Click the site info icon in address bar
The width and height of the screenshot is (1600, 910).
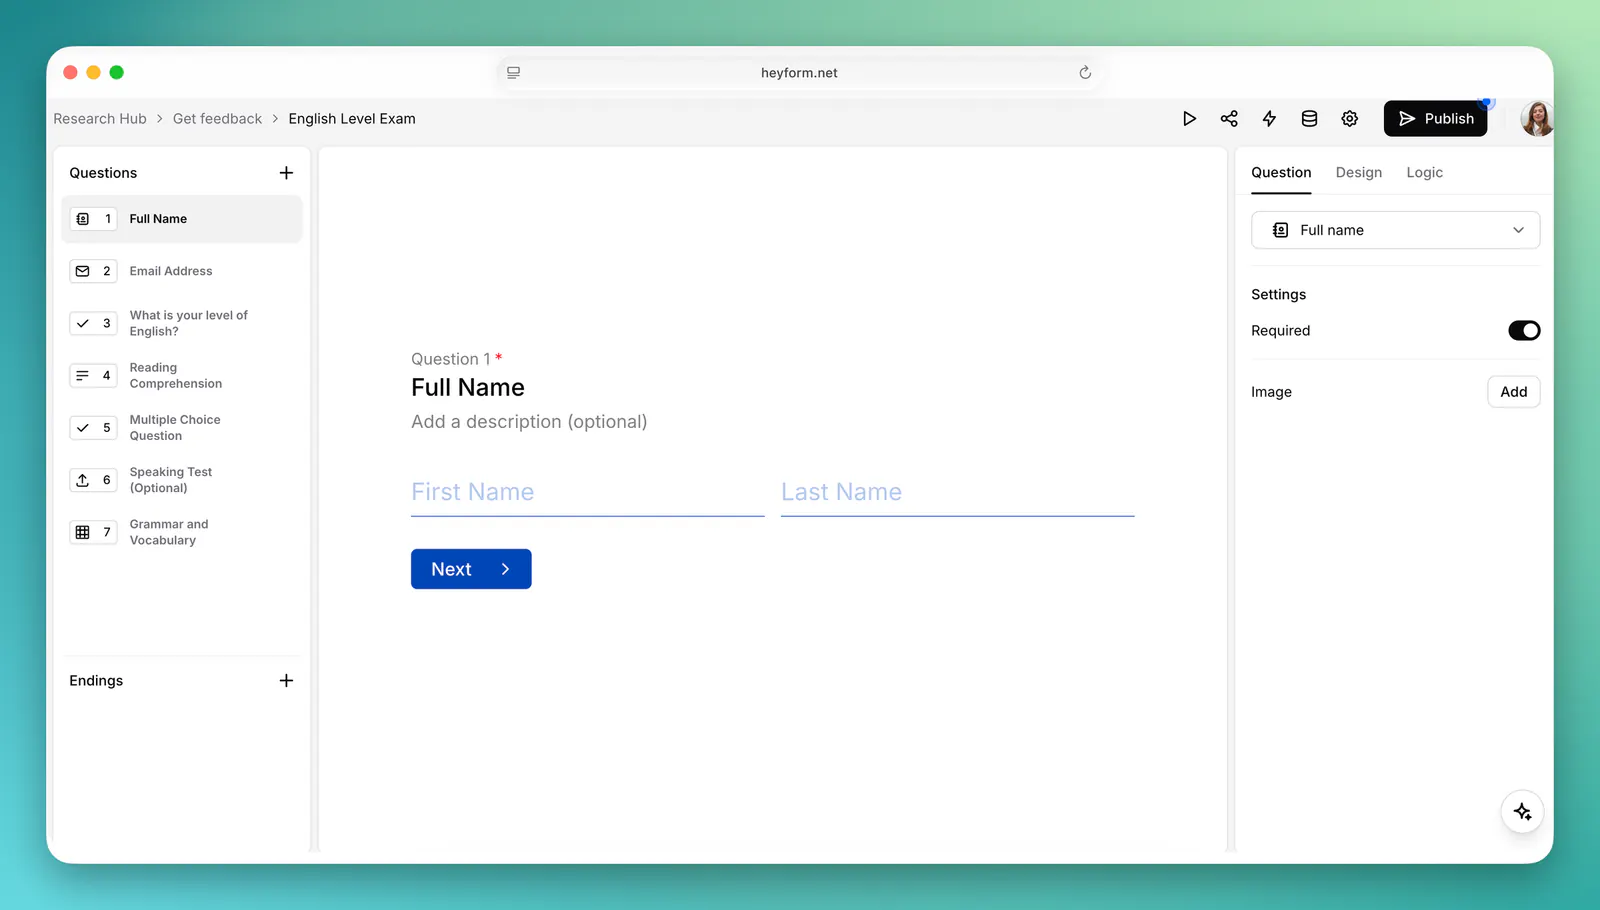tap(513, 73)
